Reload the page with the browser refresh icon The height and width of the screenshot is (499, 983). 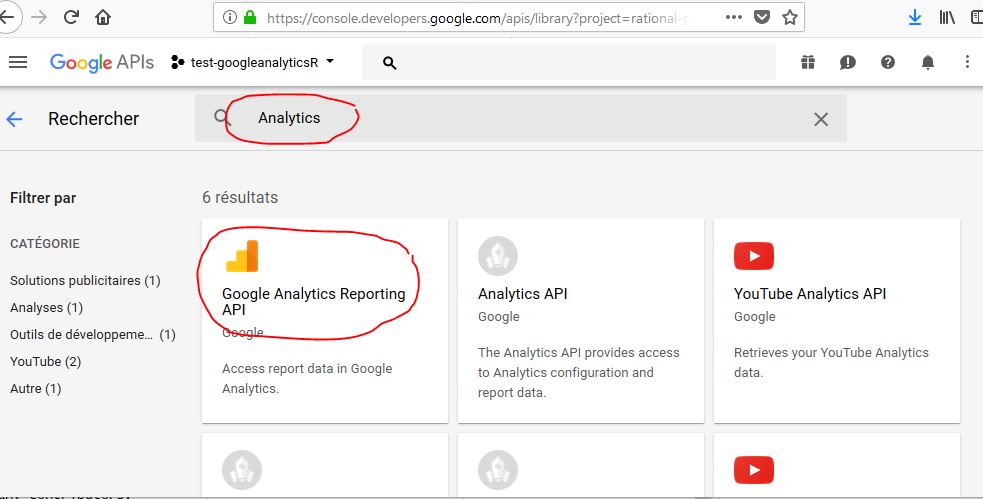pyautogui.click(x=71, y=17)
